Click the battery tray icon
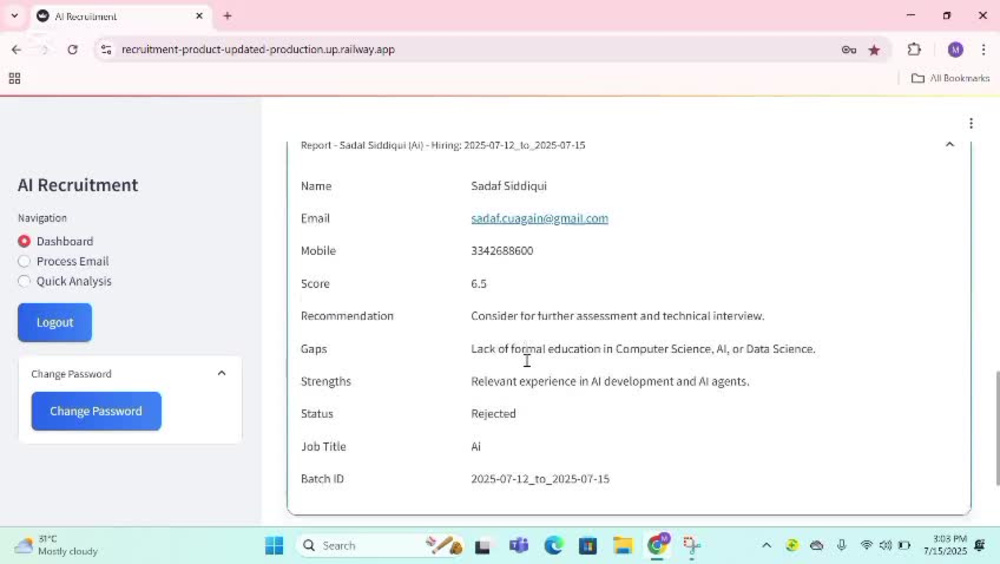This screenshot has width=1000, height=564. point(904,545)
